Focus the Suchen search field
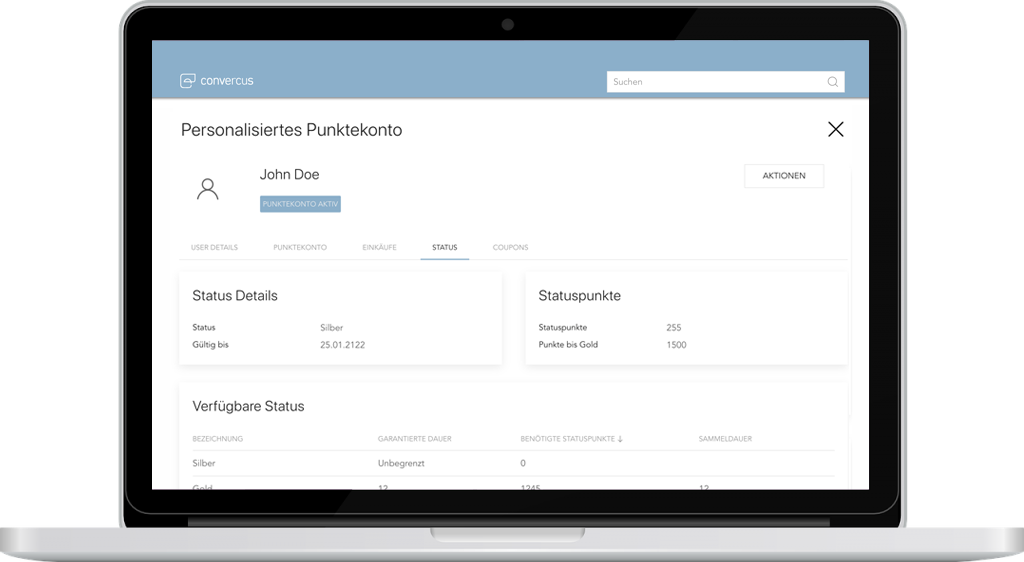 [726, 82]
